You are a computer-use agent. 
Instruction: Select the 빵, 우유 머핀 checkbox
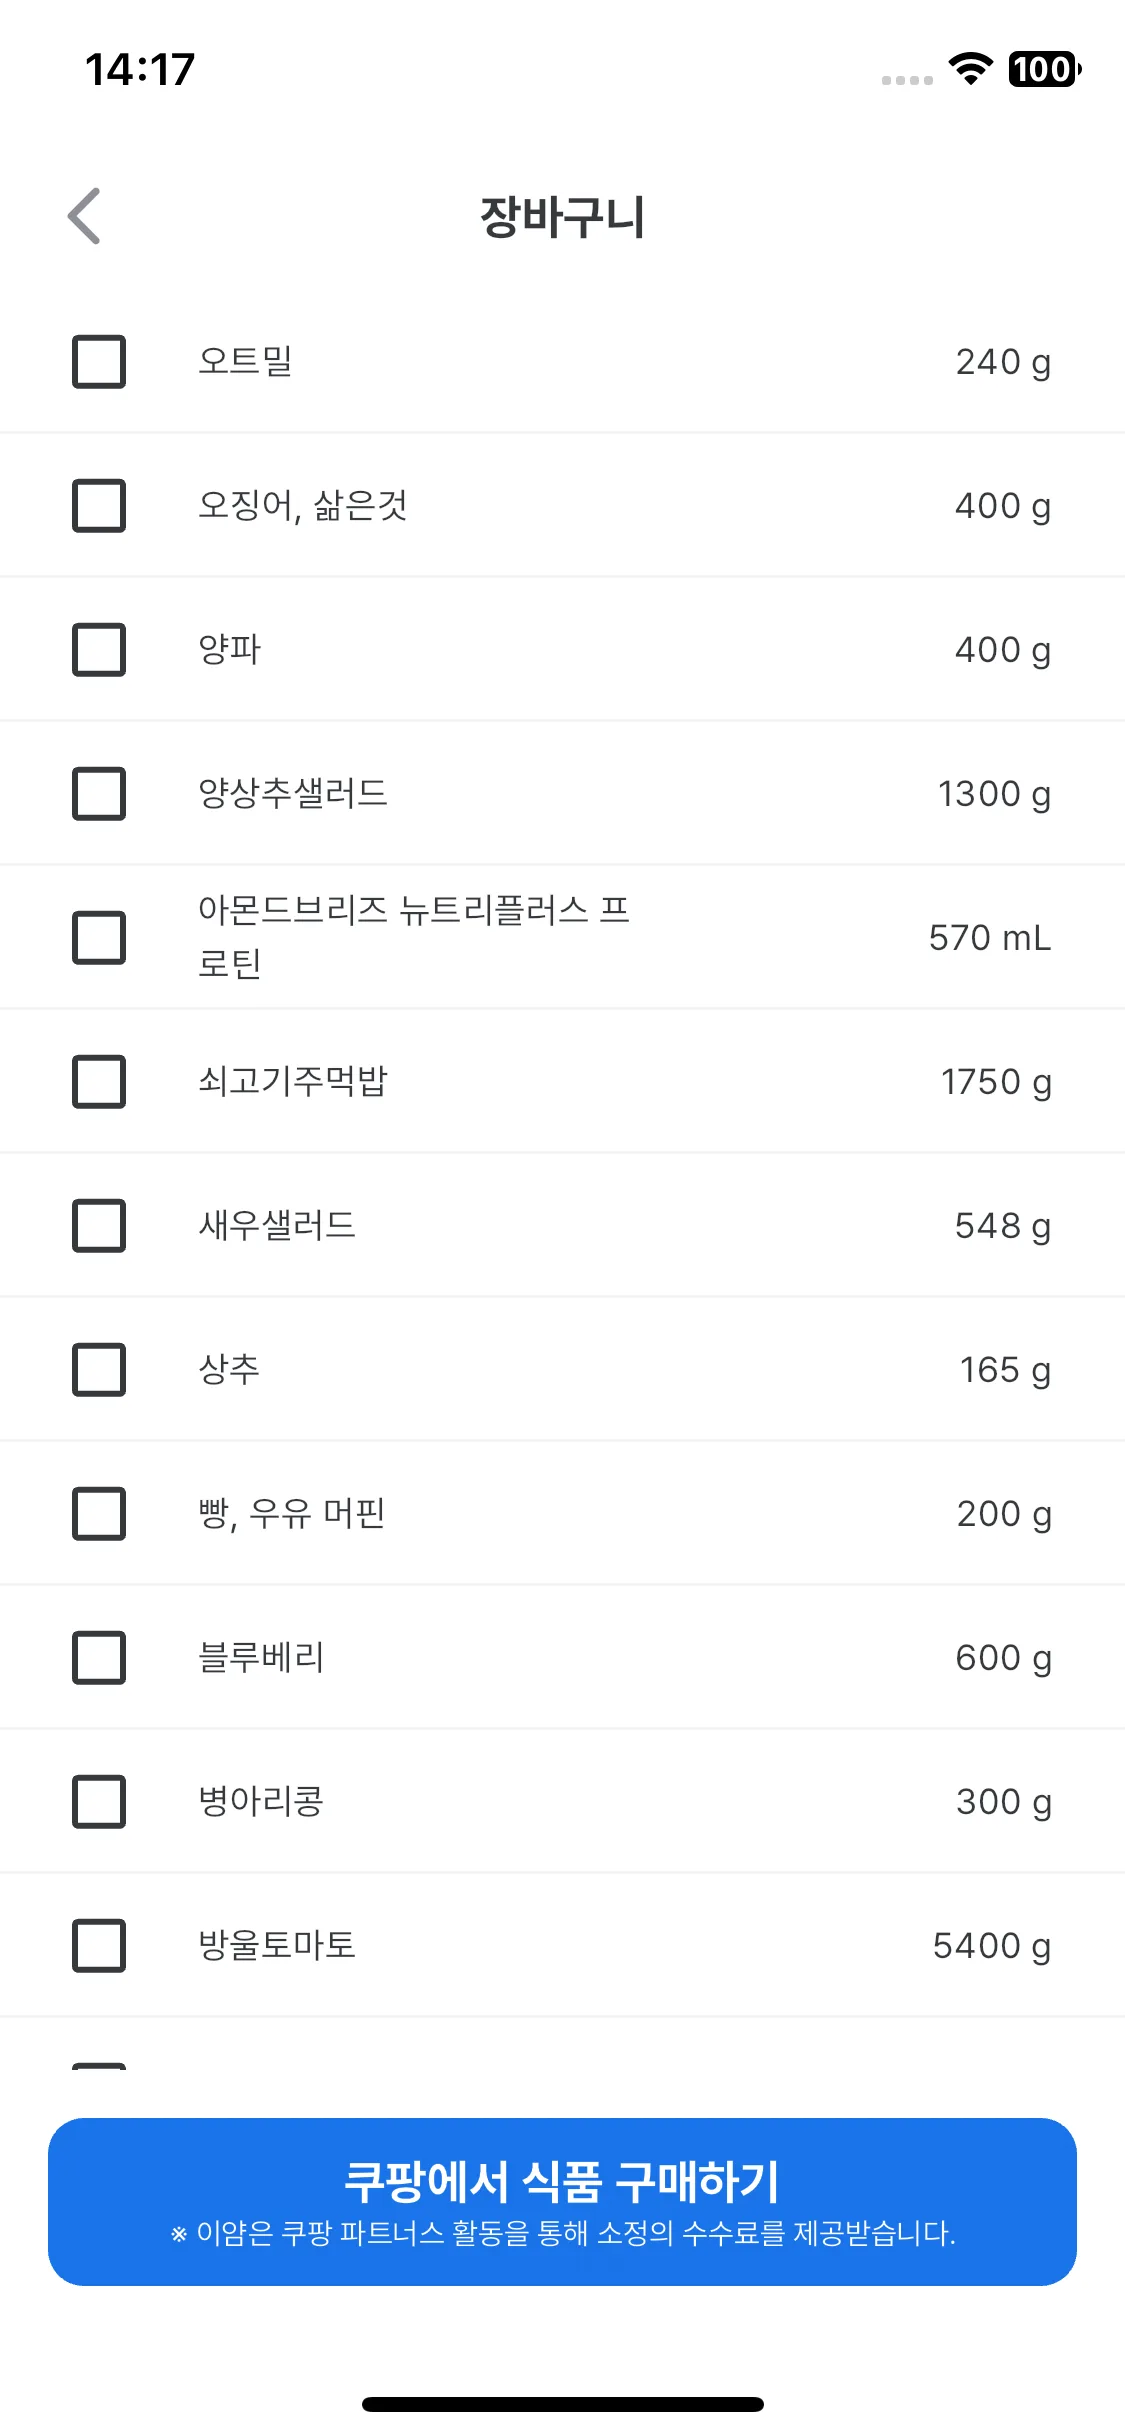point(99,1513)
